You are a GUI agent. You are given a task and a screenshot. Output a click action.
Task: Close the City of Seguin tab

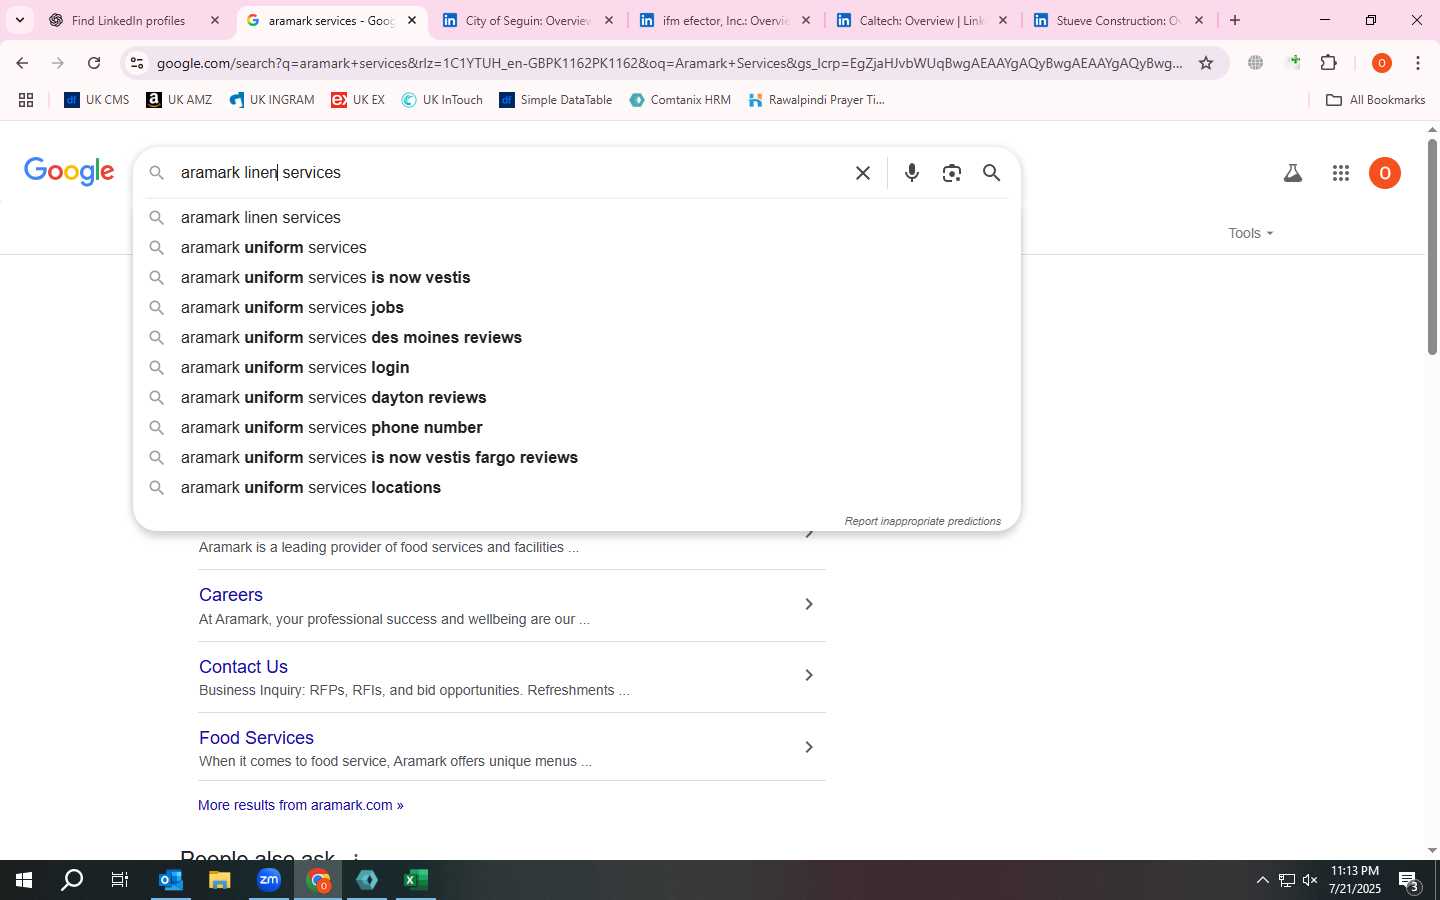(x=609, y=20)
